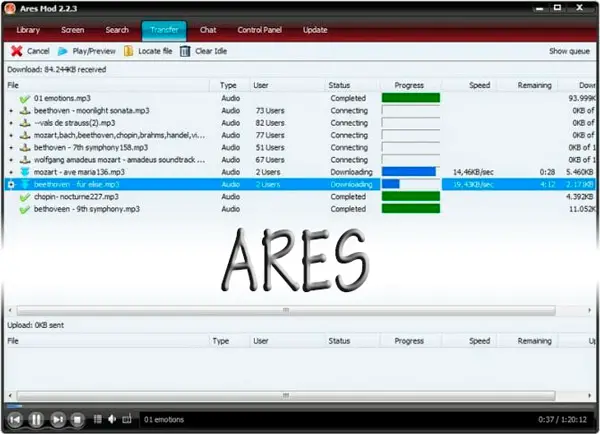The image size is (600, 434).
Task: Expand mozart ave maria136.mp3 row
Action: click(11, 172)
